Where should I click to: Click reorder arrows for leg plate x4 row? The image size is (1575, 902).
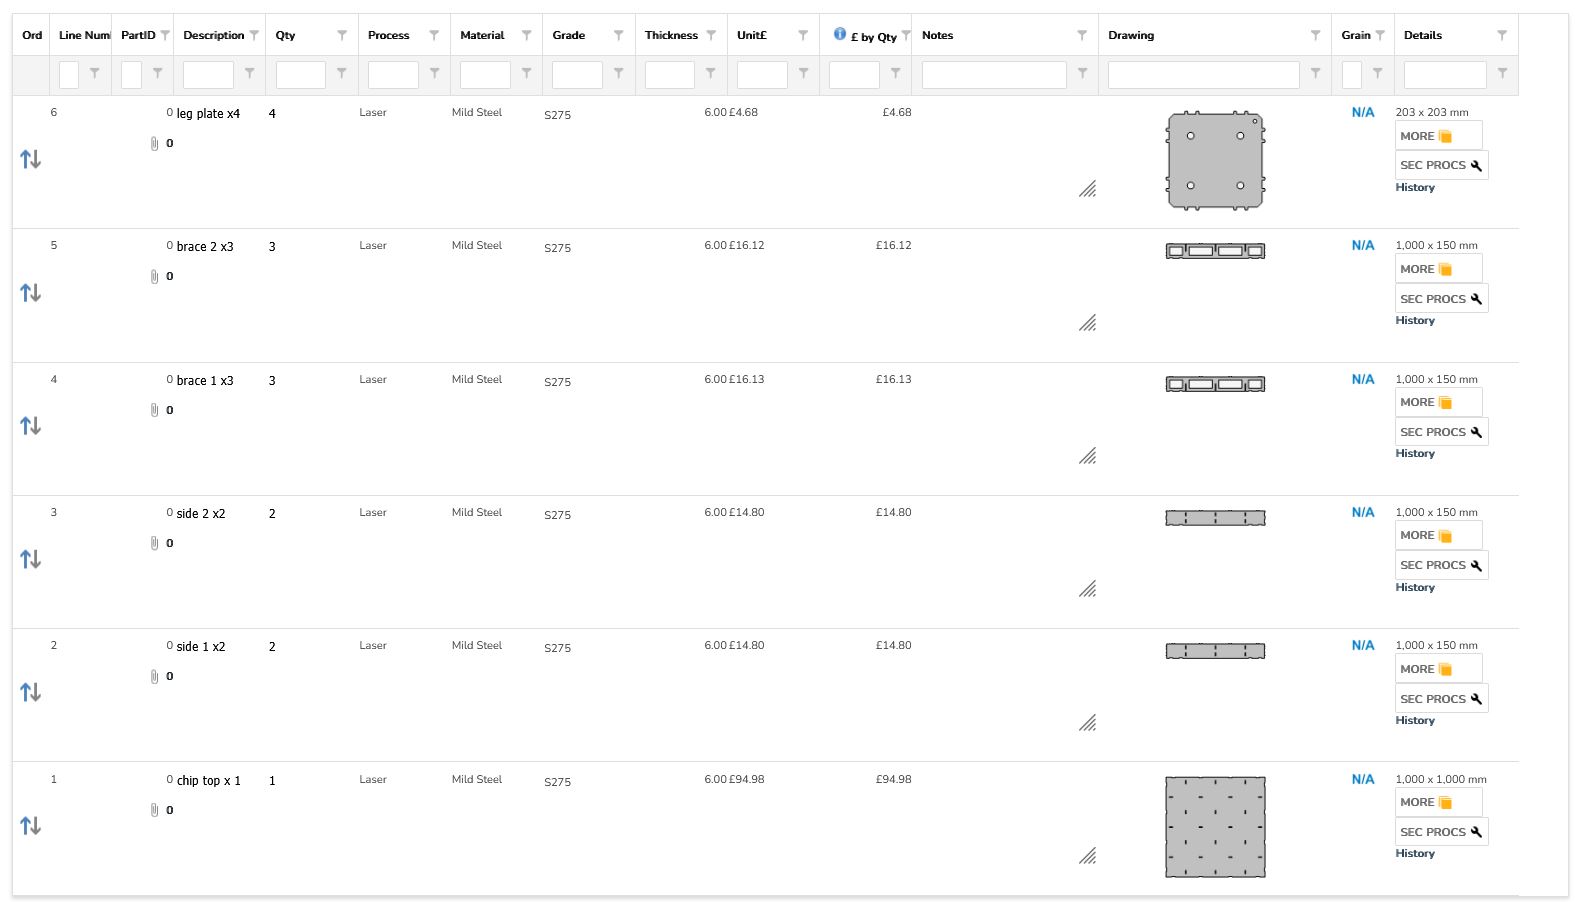coord(30,159)
